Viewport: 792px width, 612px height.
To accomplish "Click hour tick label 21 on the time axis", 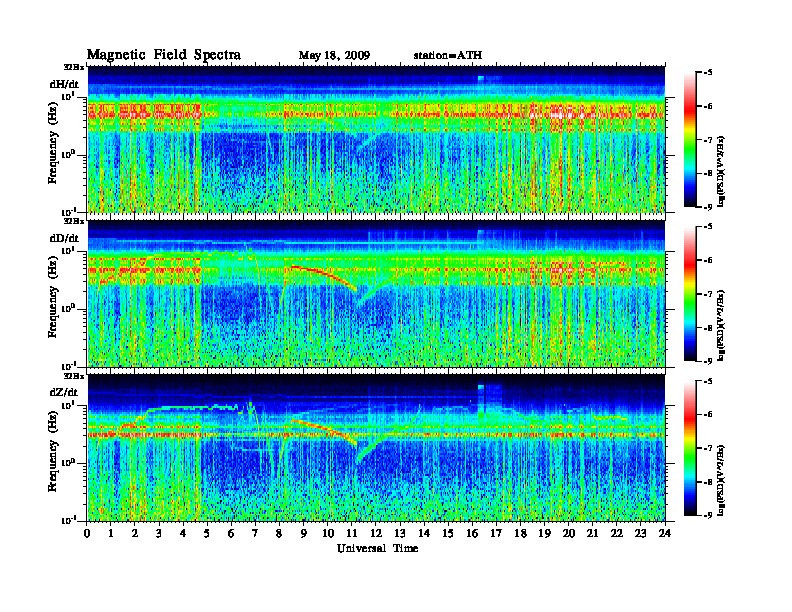I will (592, 533).
